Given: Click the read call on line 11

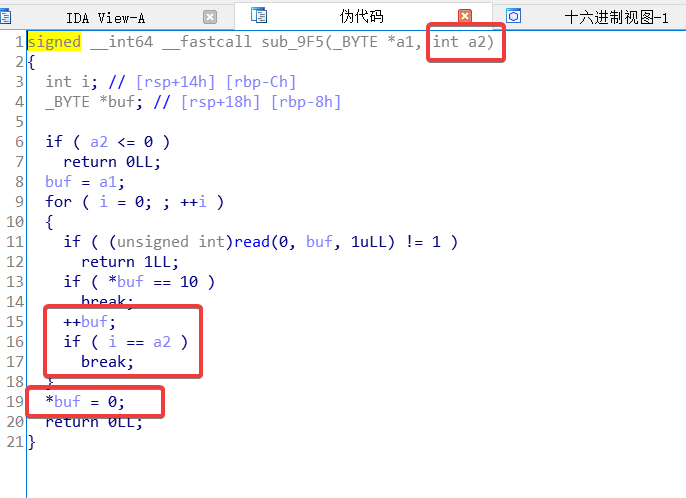Looking at the screenshot, I should 252,241.
